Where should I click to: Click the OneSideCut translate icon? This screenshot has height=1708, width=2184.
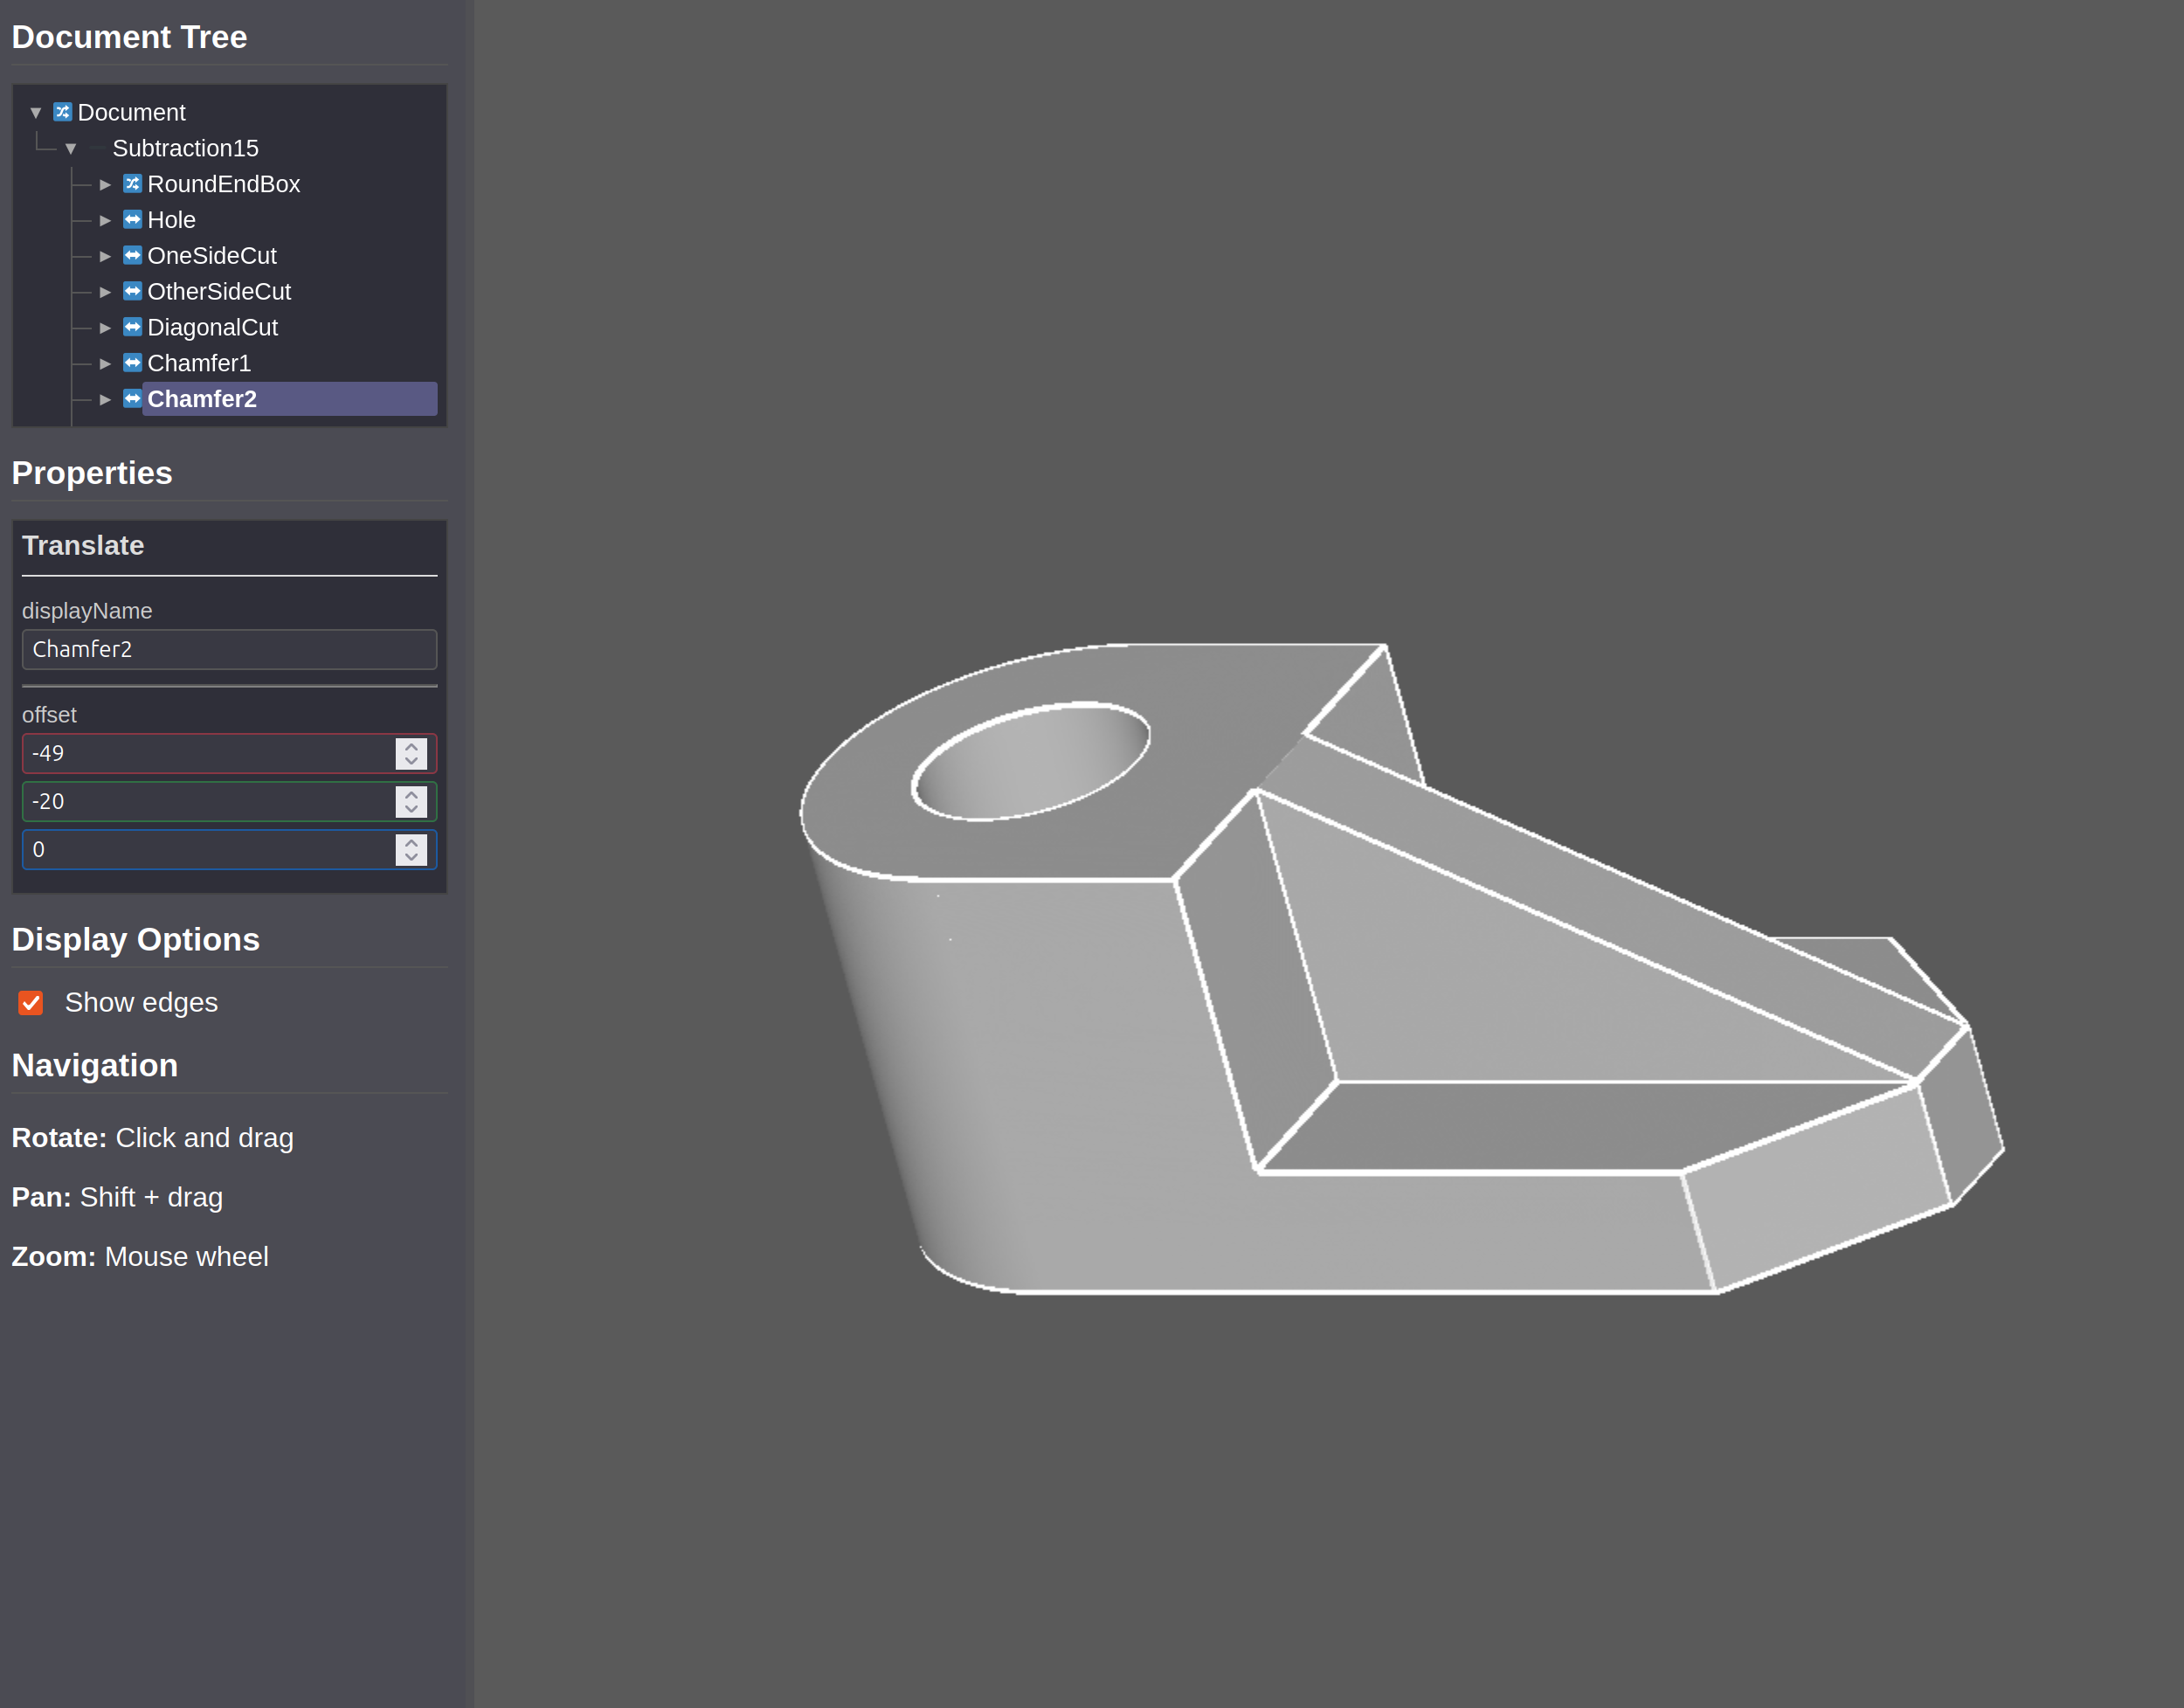(132, 256)
